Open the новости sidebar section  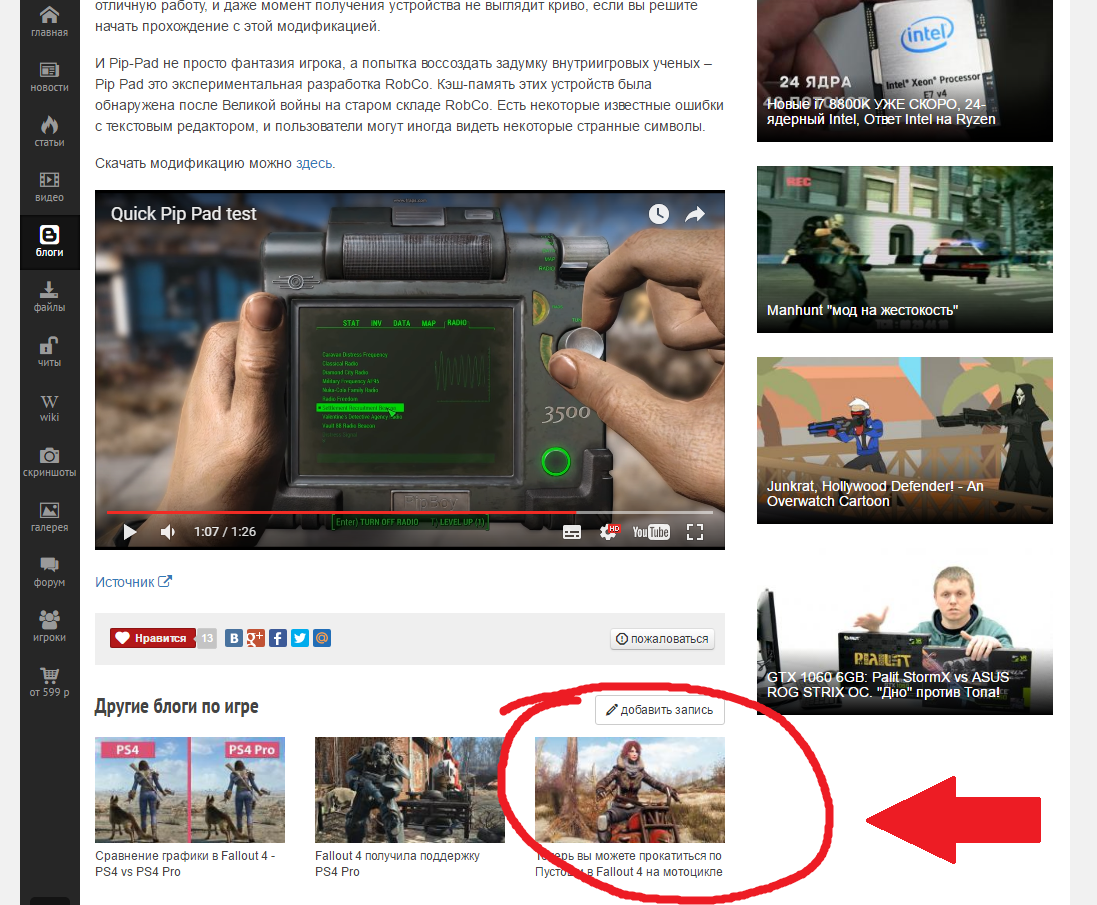tap(50, 77)
